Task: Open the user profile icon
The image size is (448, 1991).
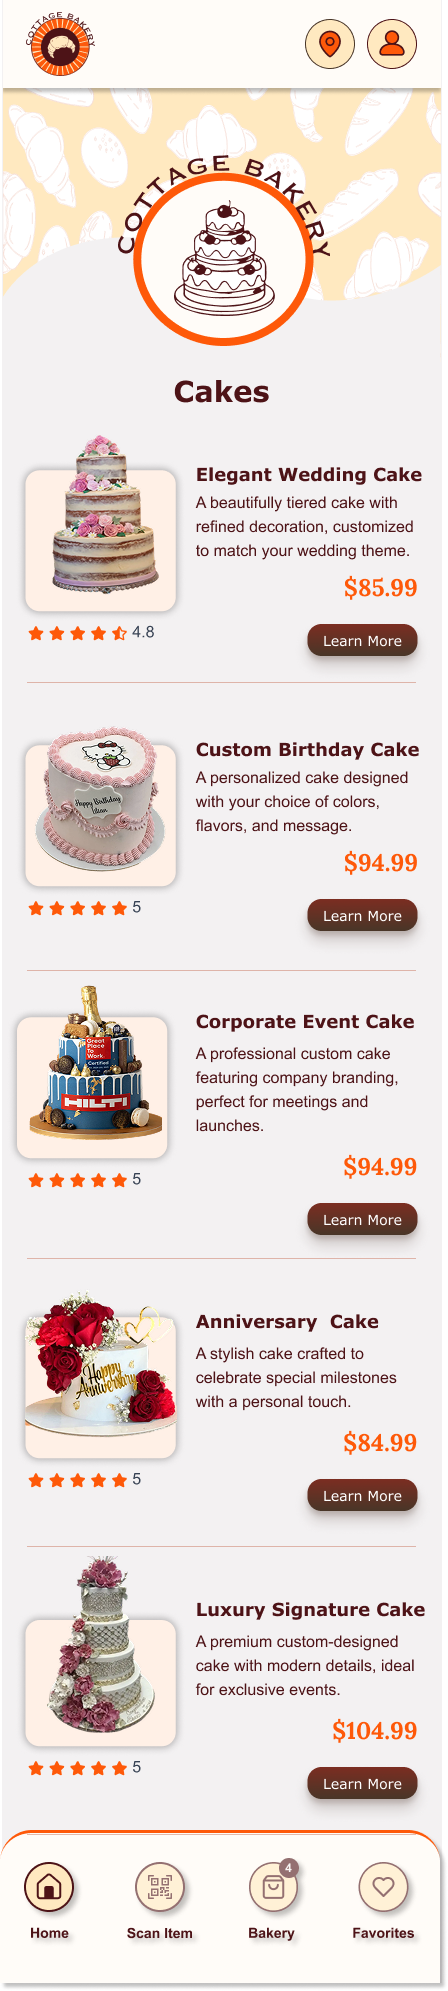Action: pos(392,44)
